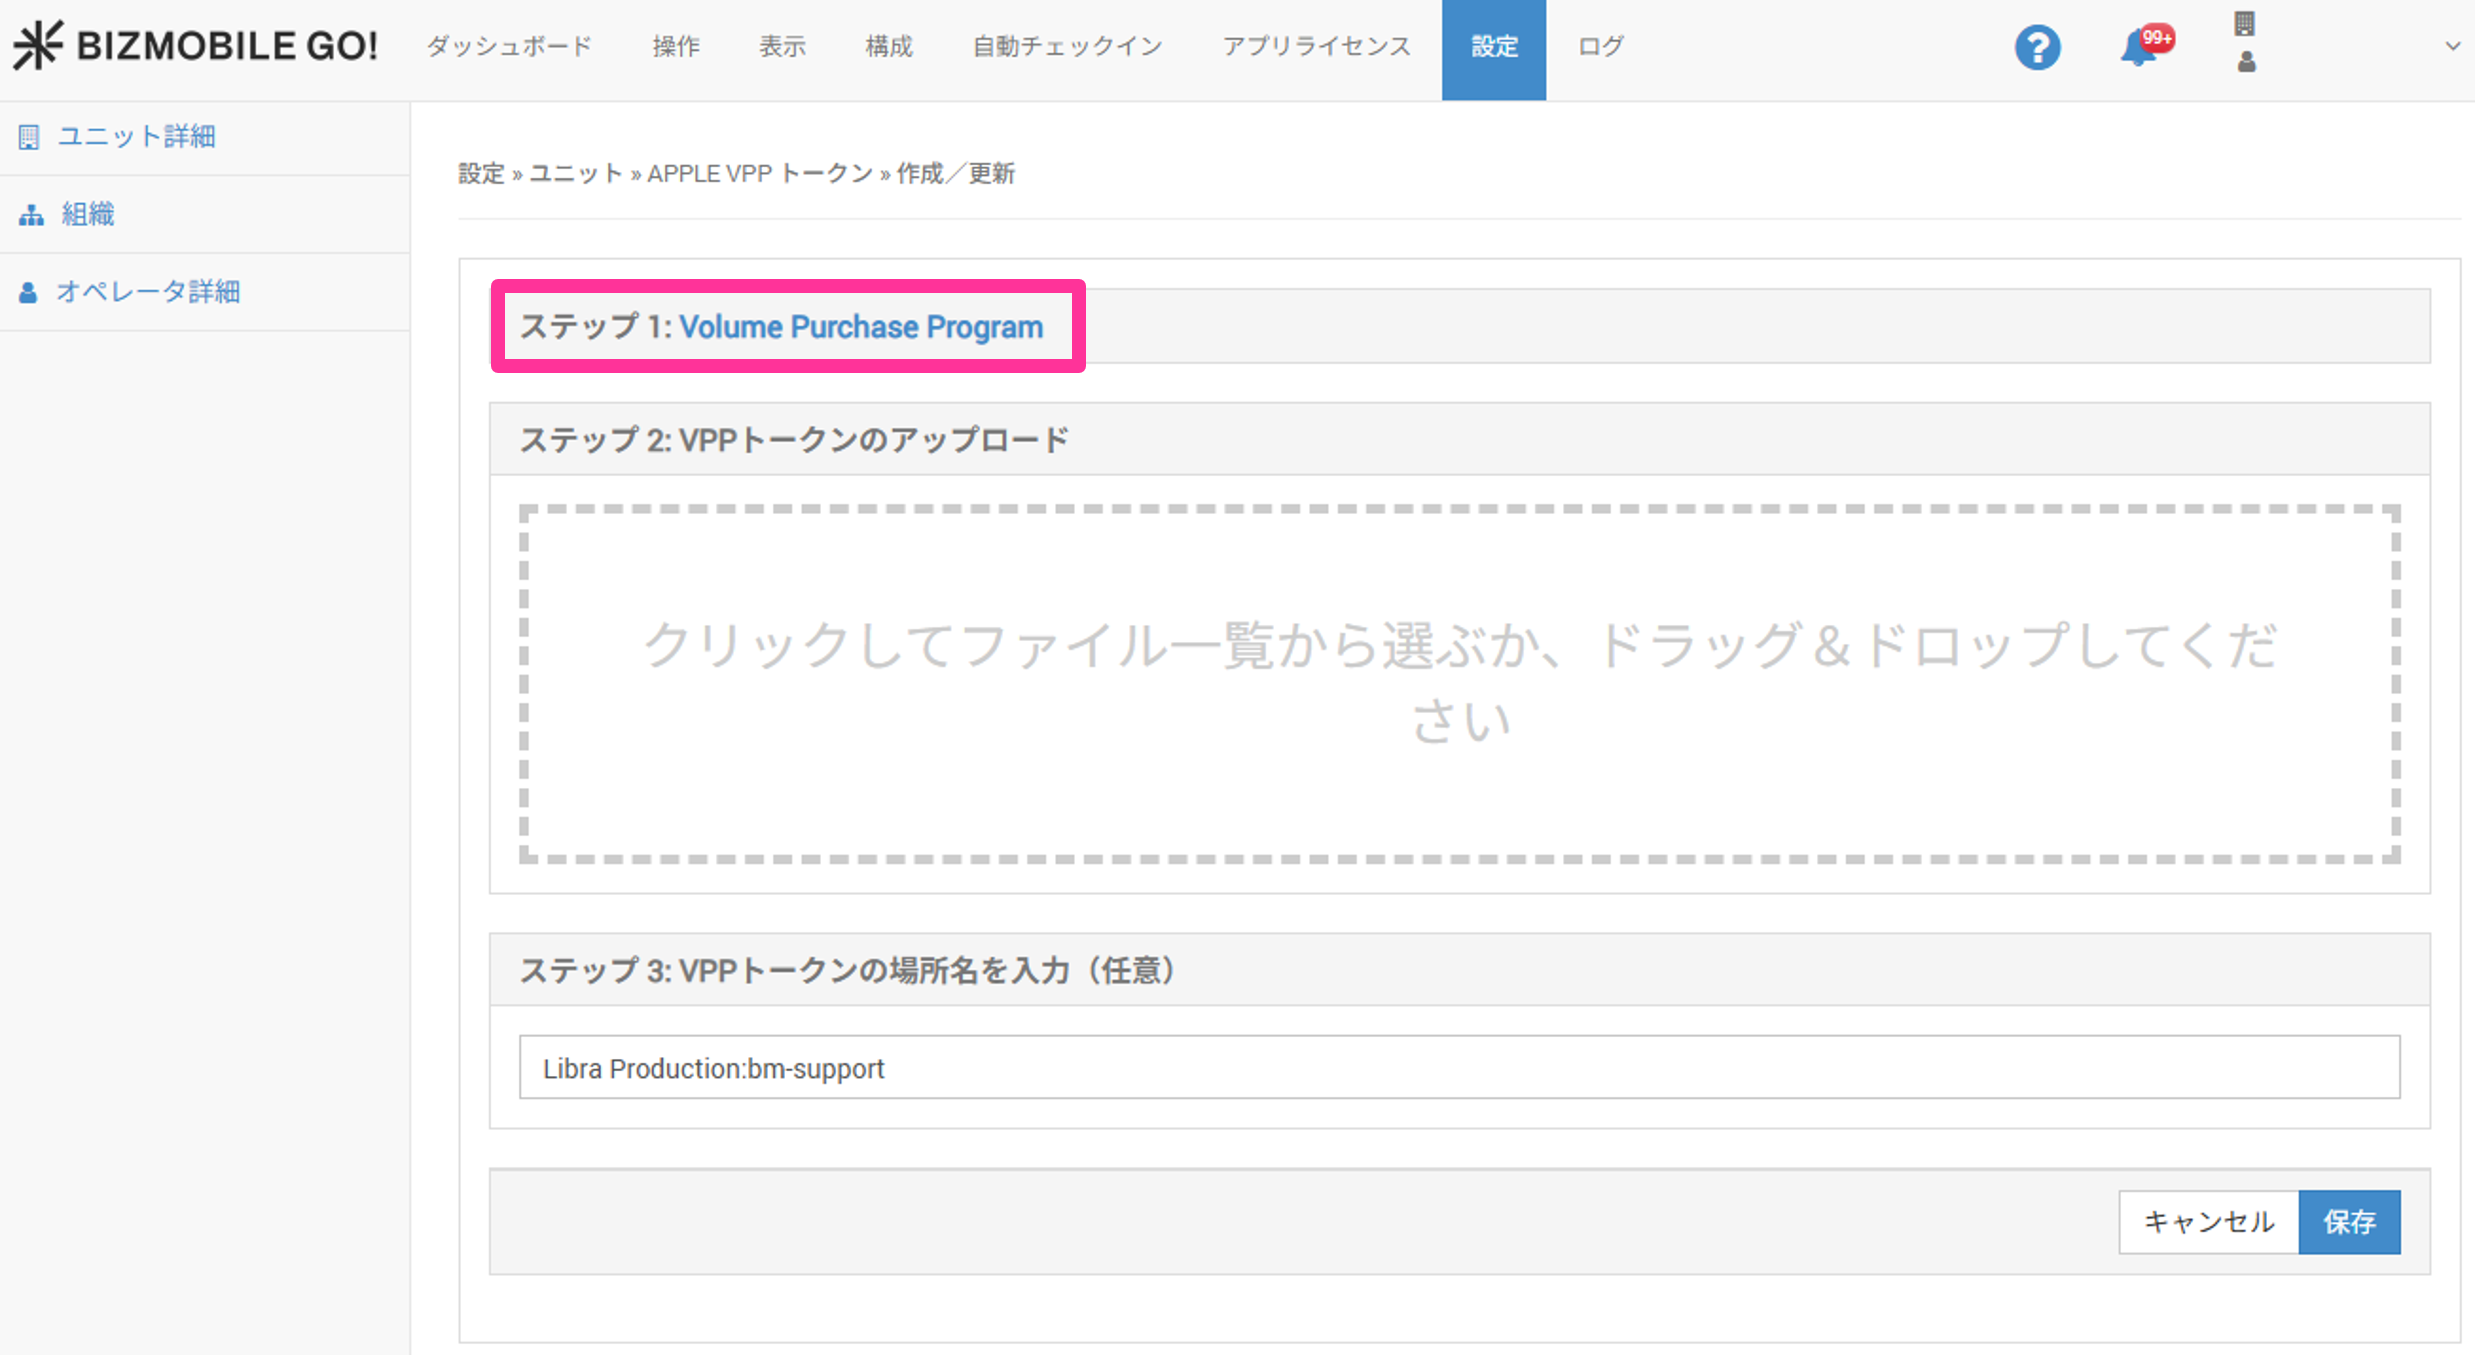2475x1355 pixels.
Task: Expand the account dropdown chevron at top right
Action: (2452, 46)
